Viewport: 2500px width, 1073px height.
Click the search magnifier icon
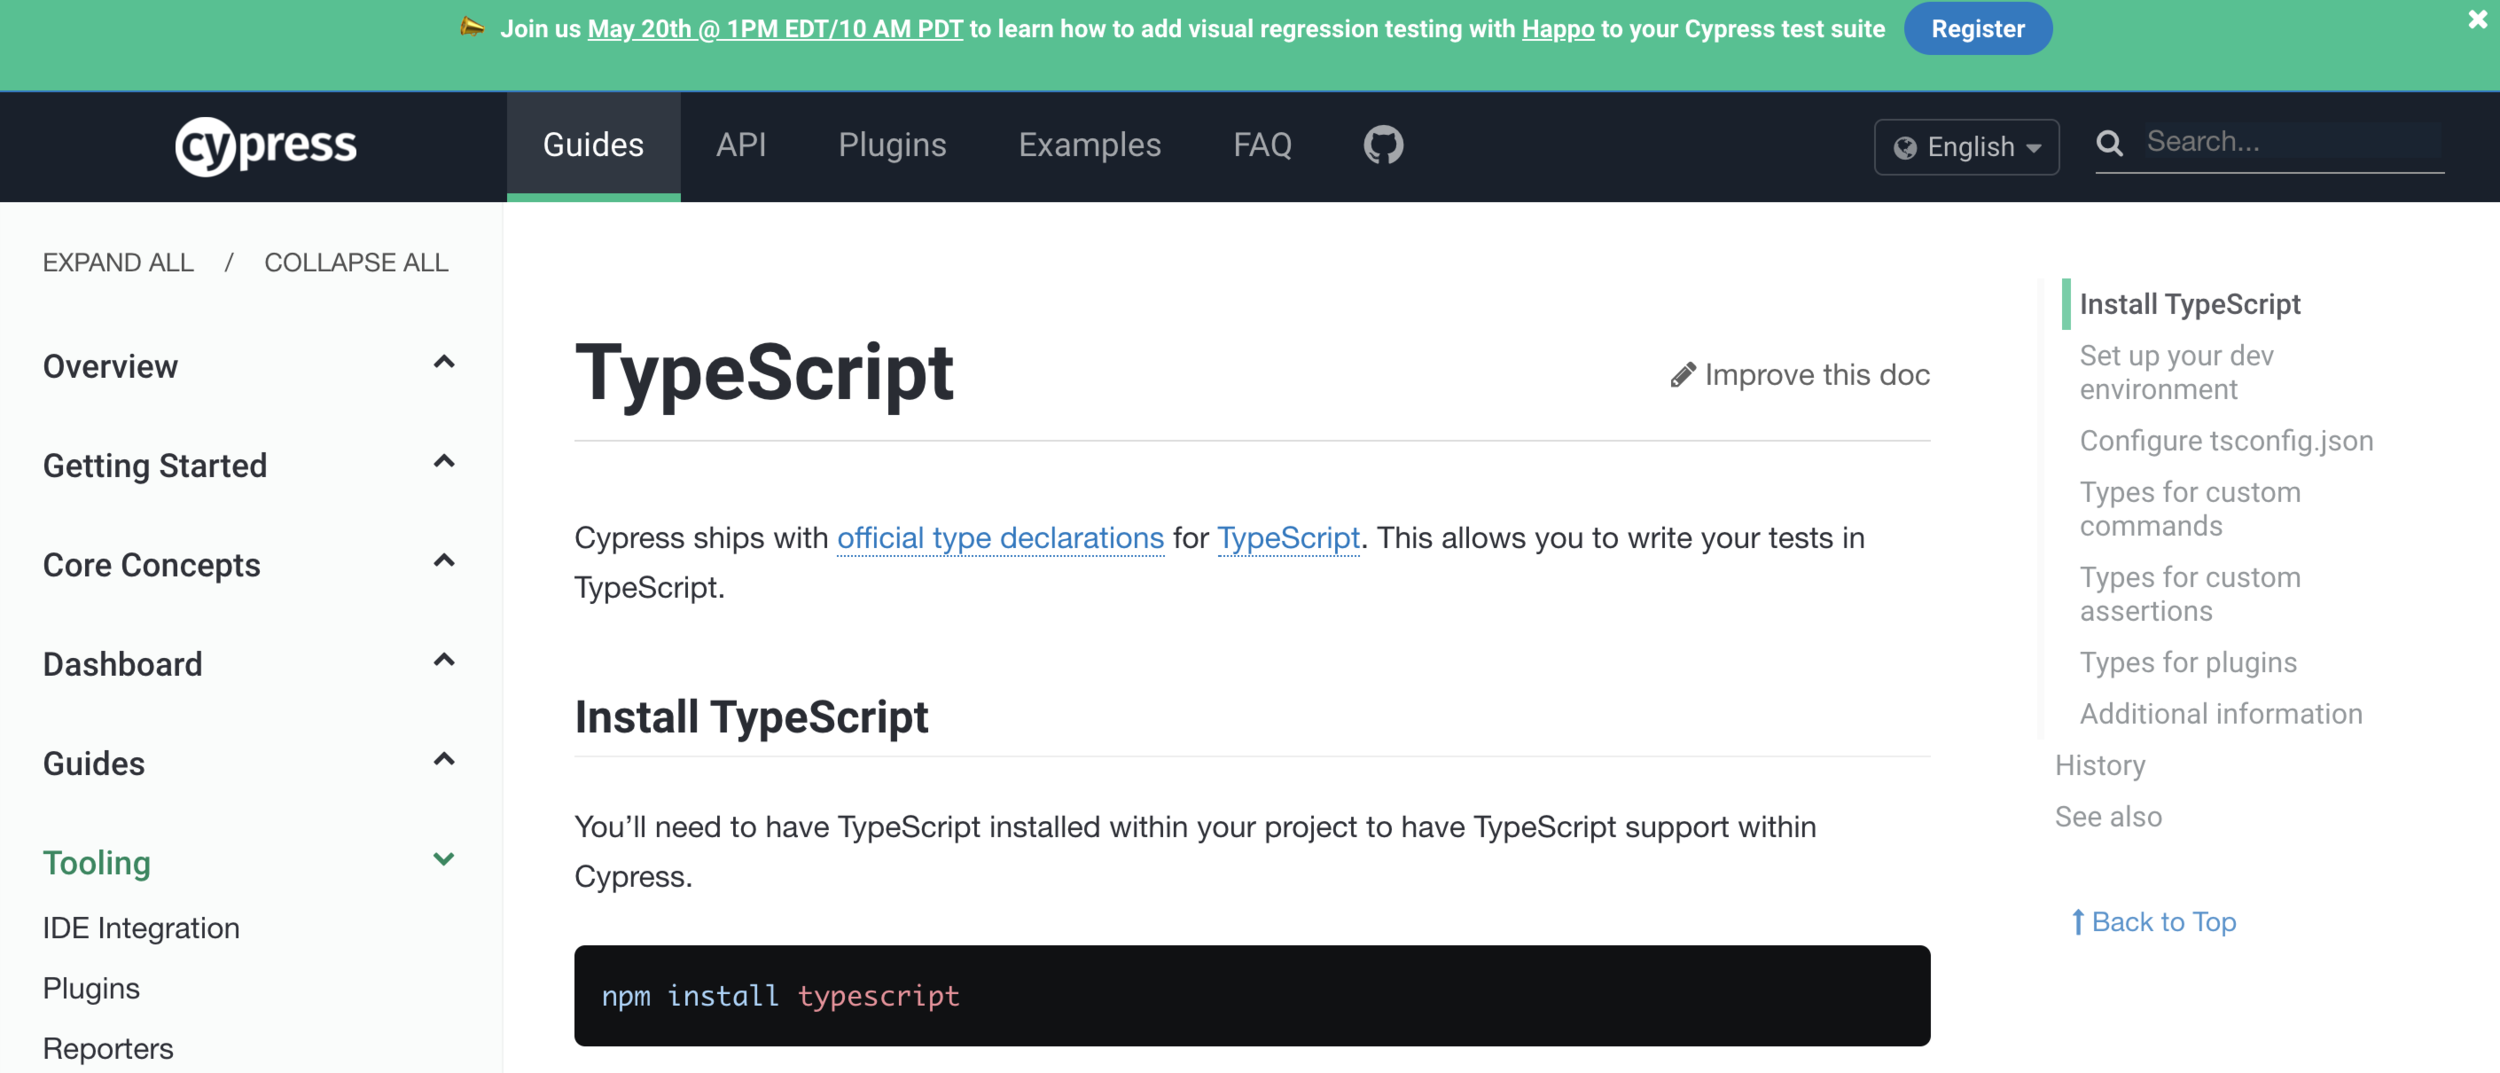click(2109, 143)
